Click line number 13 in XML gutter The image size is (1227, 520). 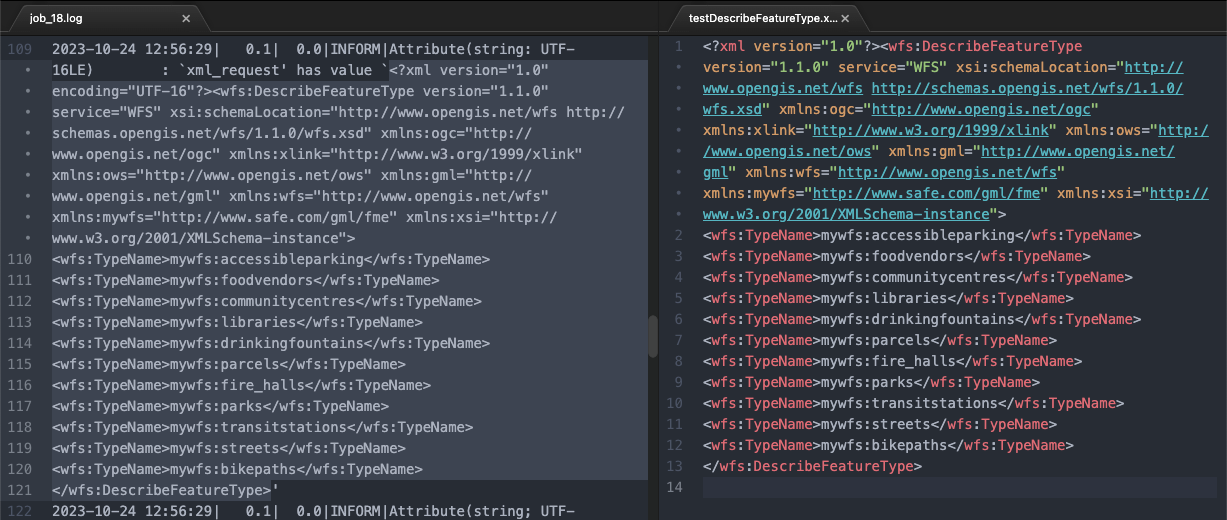point(675,466)
